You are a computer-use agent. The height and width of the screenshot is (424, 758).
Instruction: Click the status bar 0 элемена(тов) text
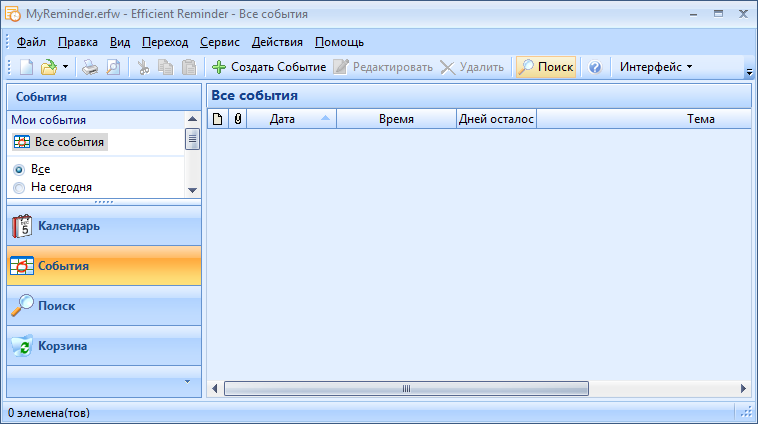click(x=49, y=413)
